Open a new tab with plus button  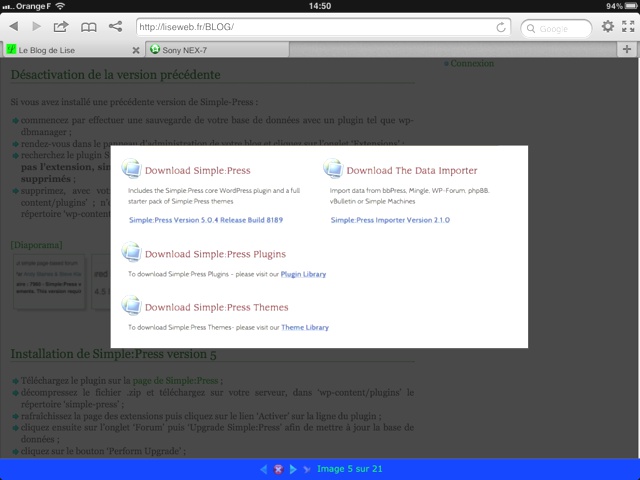point(628,49)
